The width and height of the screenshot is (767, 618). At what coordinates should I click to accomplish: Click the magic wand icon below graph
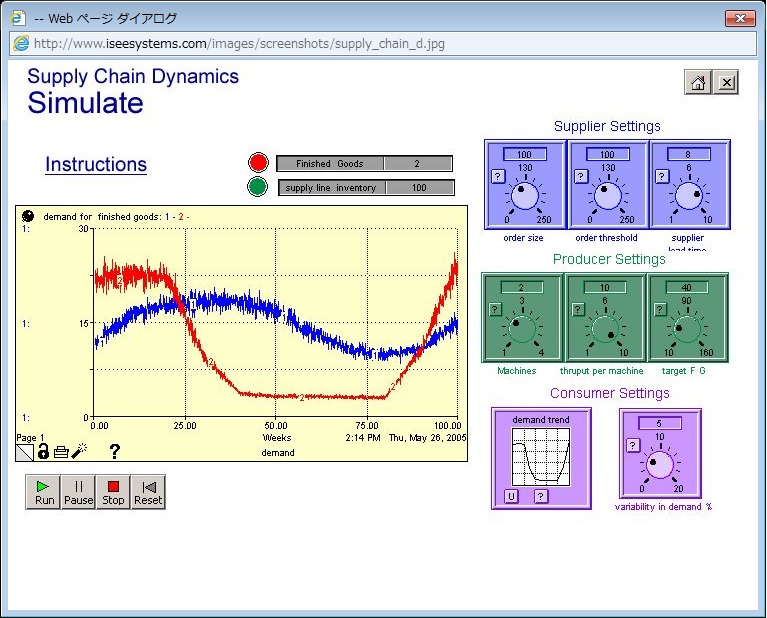79,451
